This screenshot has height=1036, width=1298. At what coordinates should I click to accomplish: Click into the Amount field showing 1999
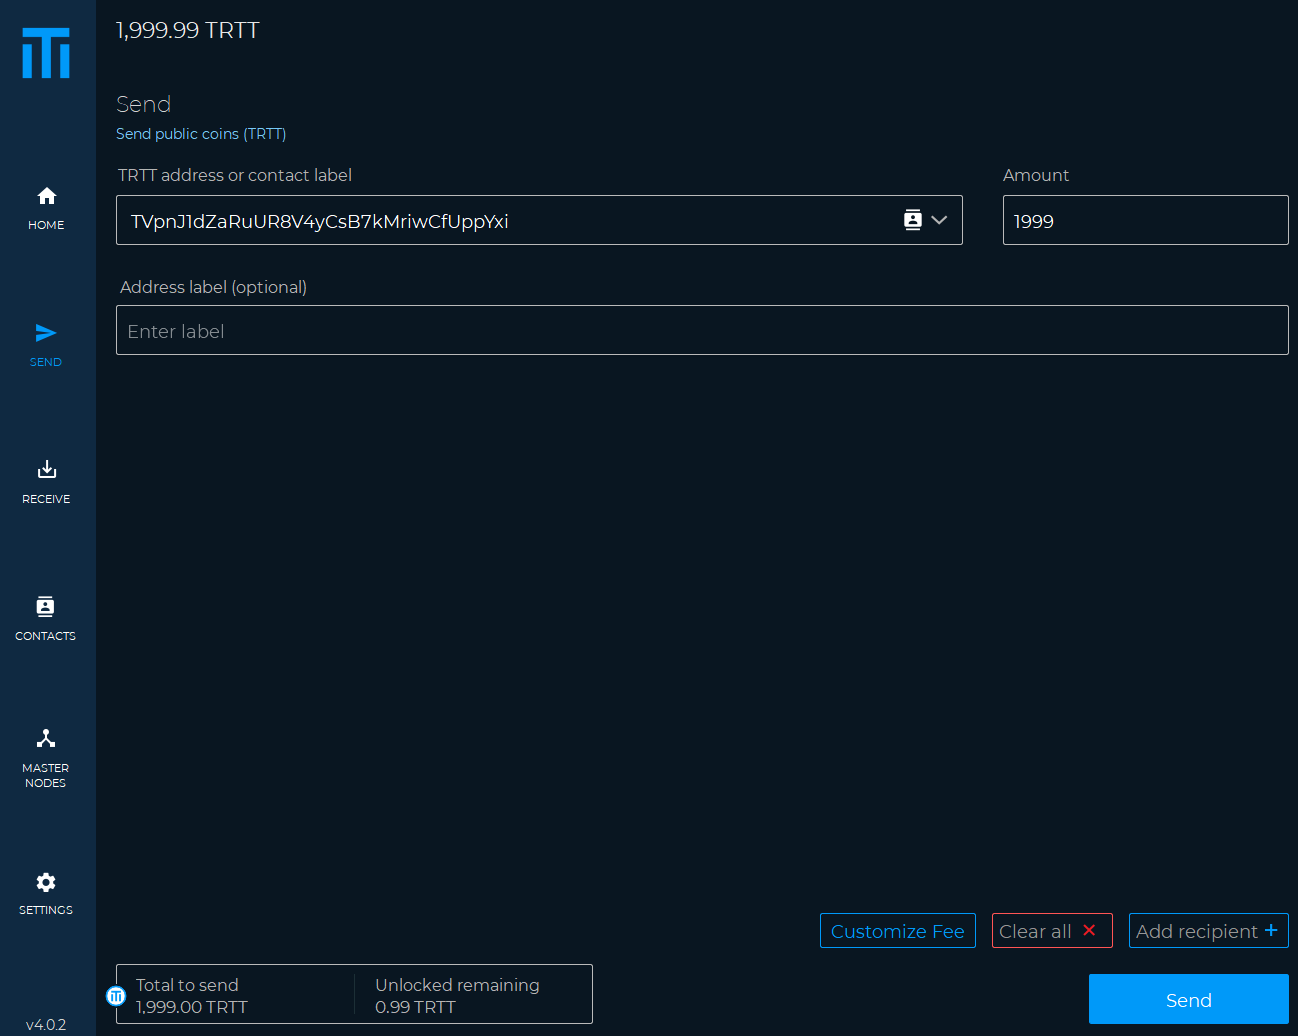1145,221
